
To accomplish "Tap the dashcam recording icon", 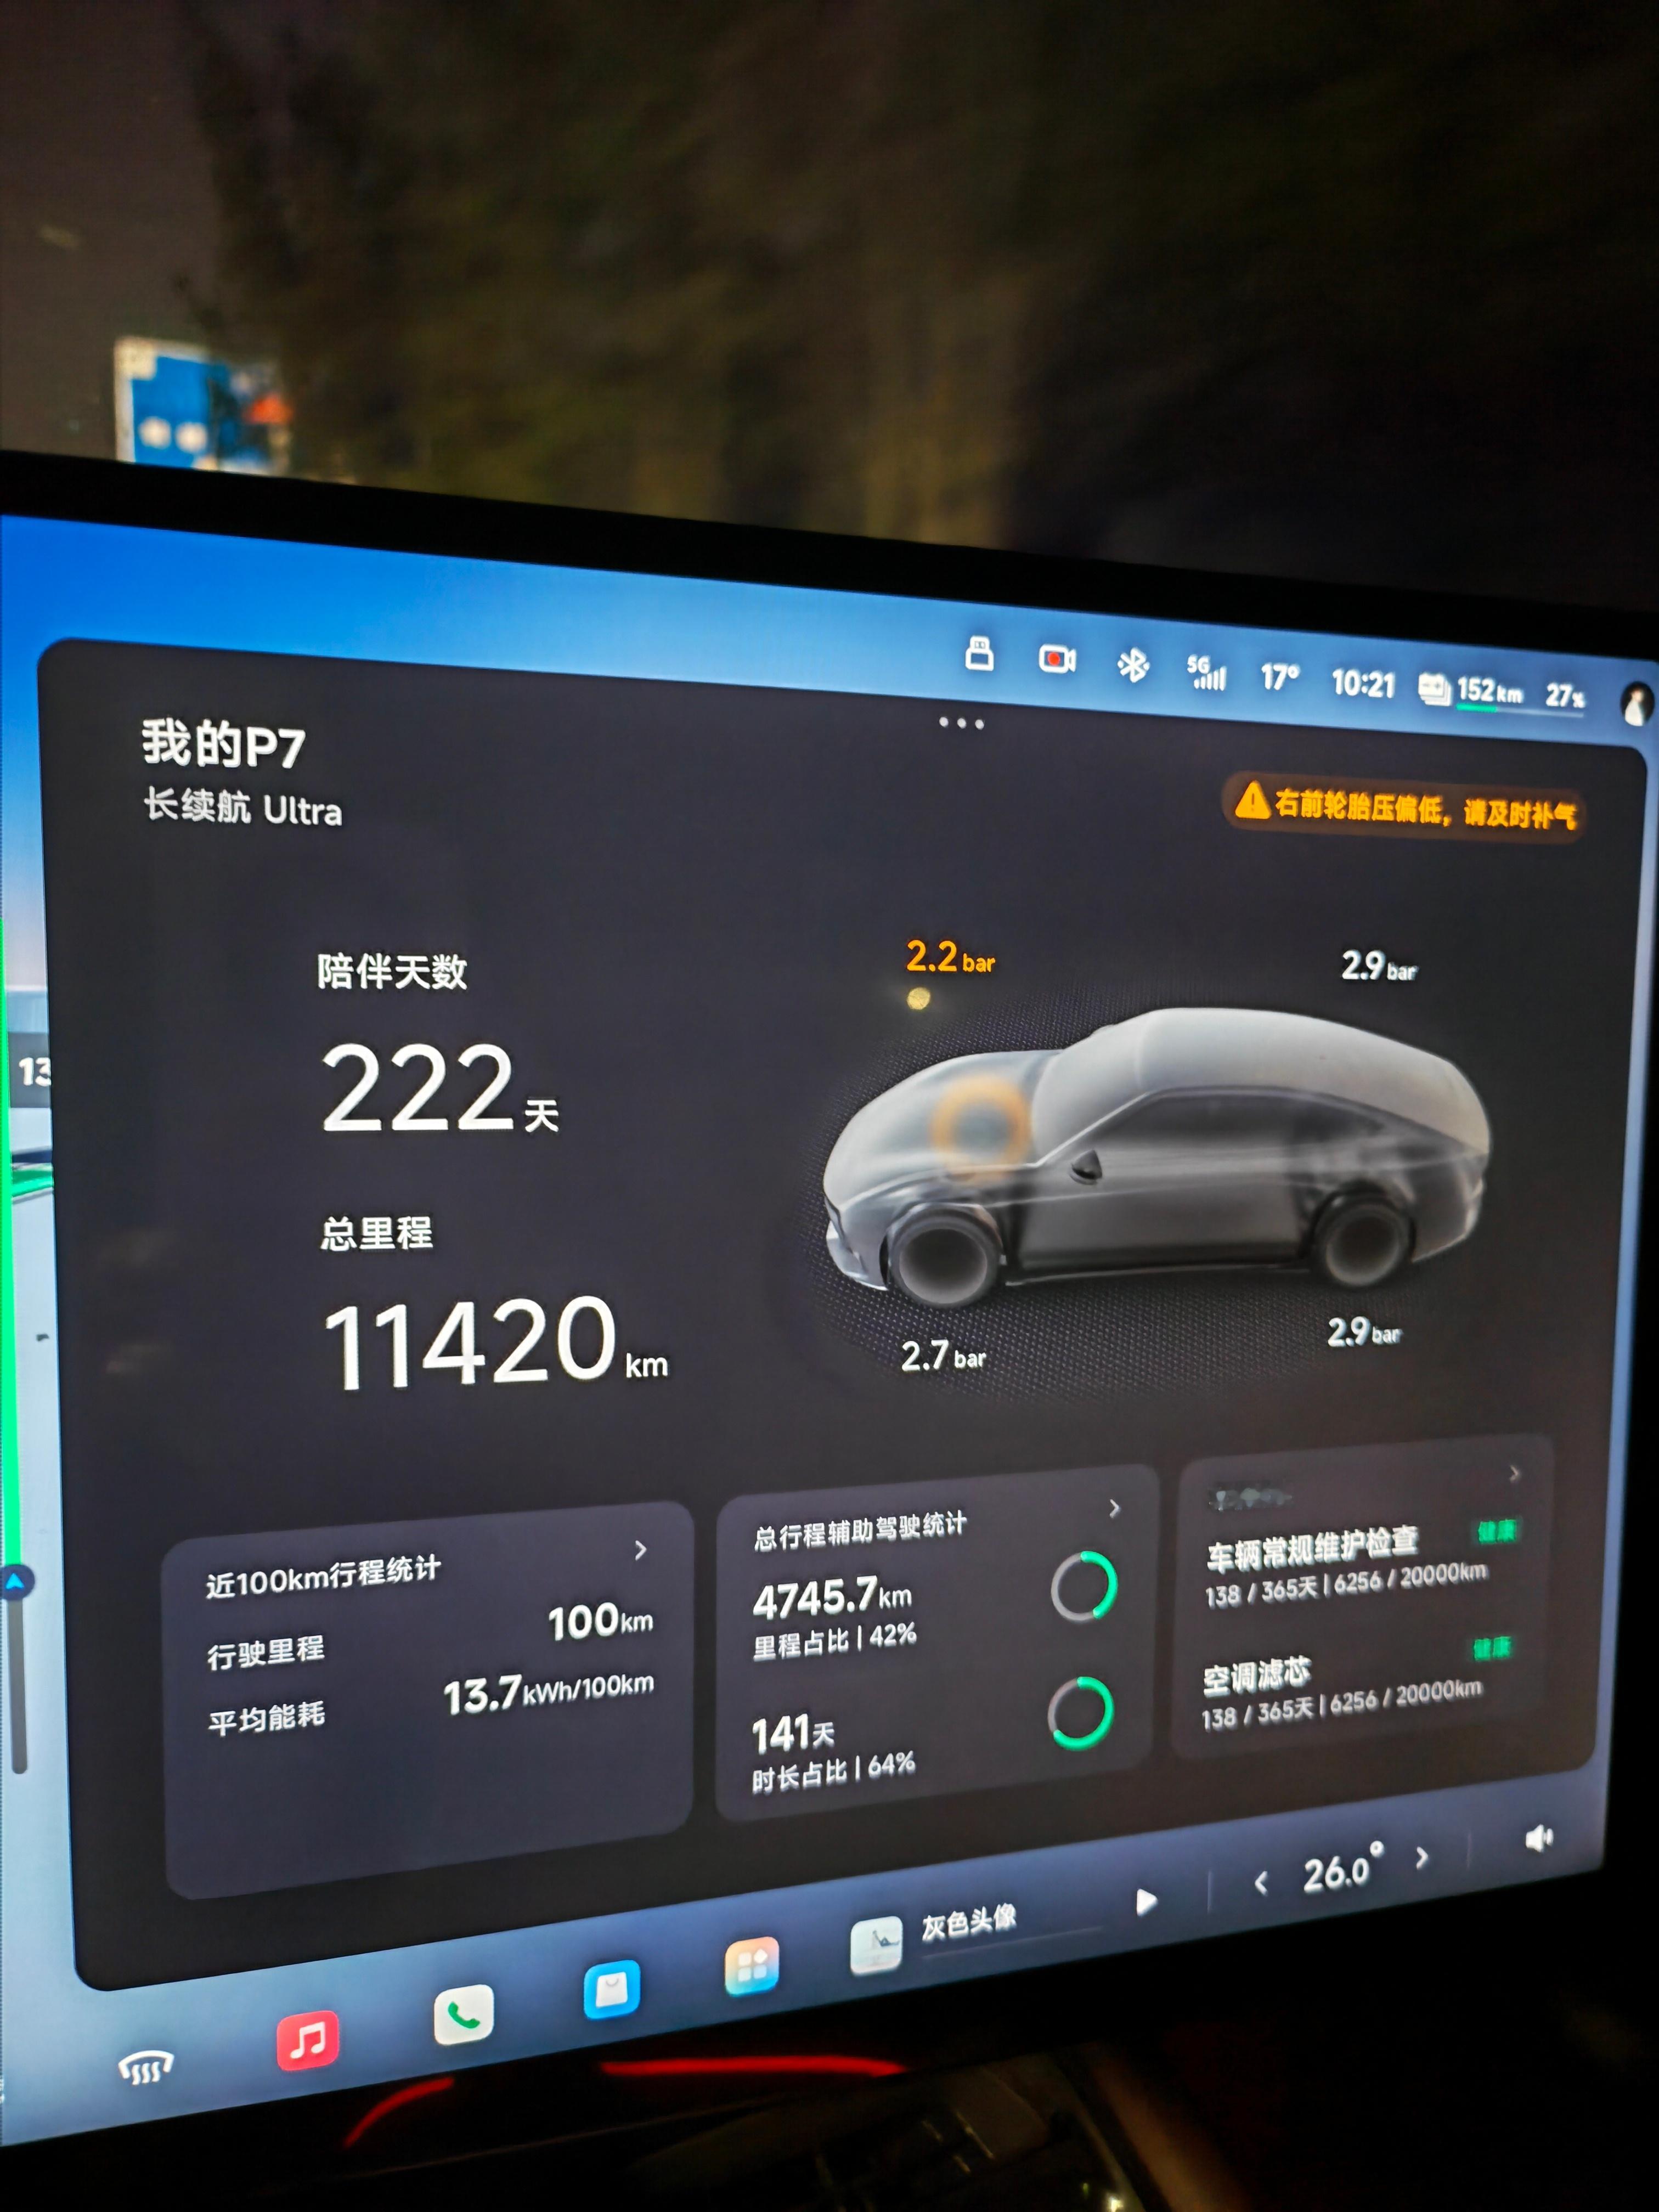I will pyautogui.click(x=1057, y=659).
